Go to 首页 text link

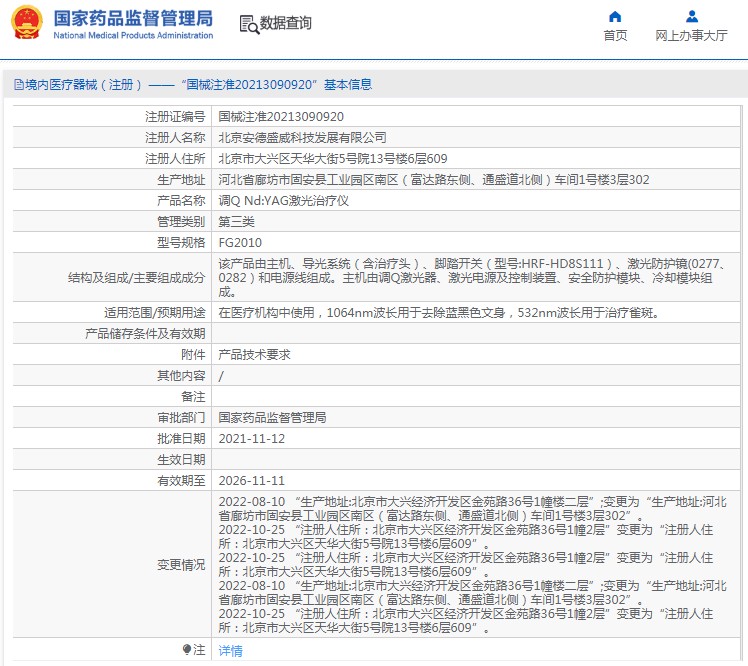pos(615,36)
